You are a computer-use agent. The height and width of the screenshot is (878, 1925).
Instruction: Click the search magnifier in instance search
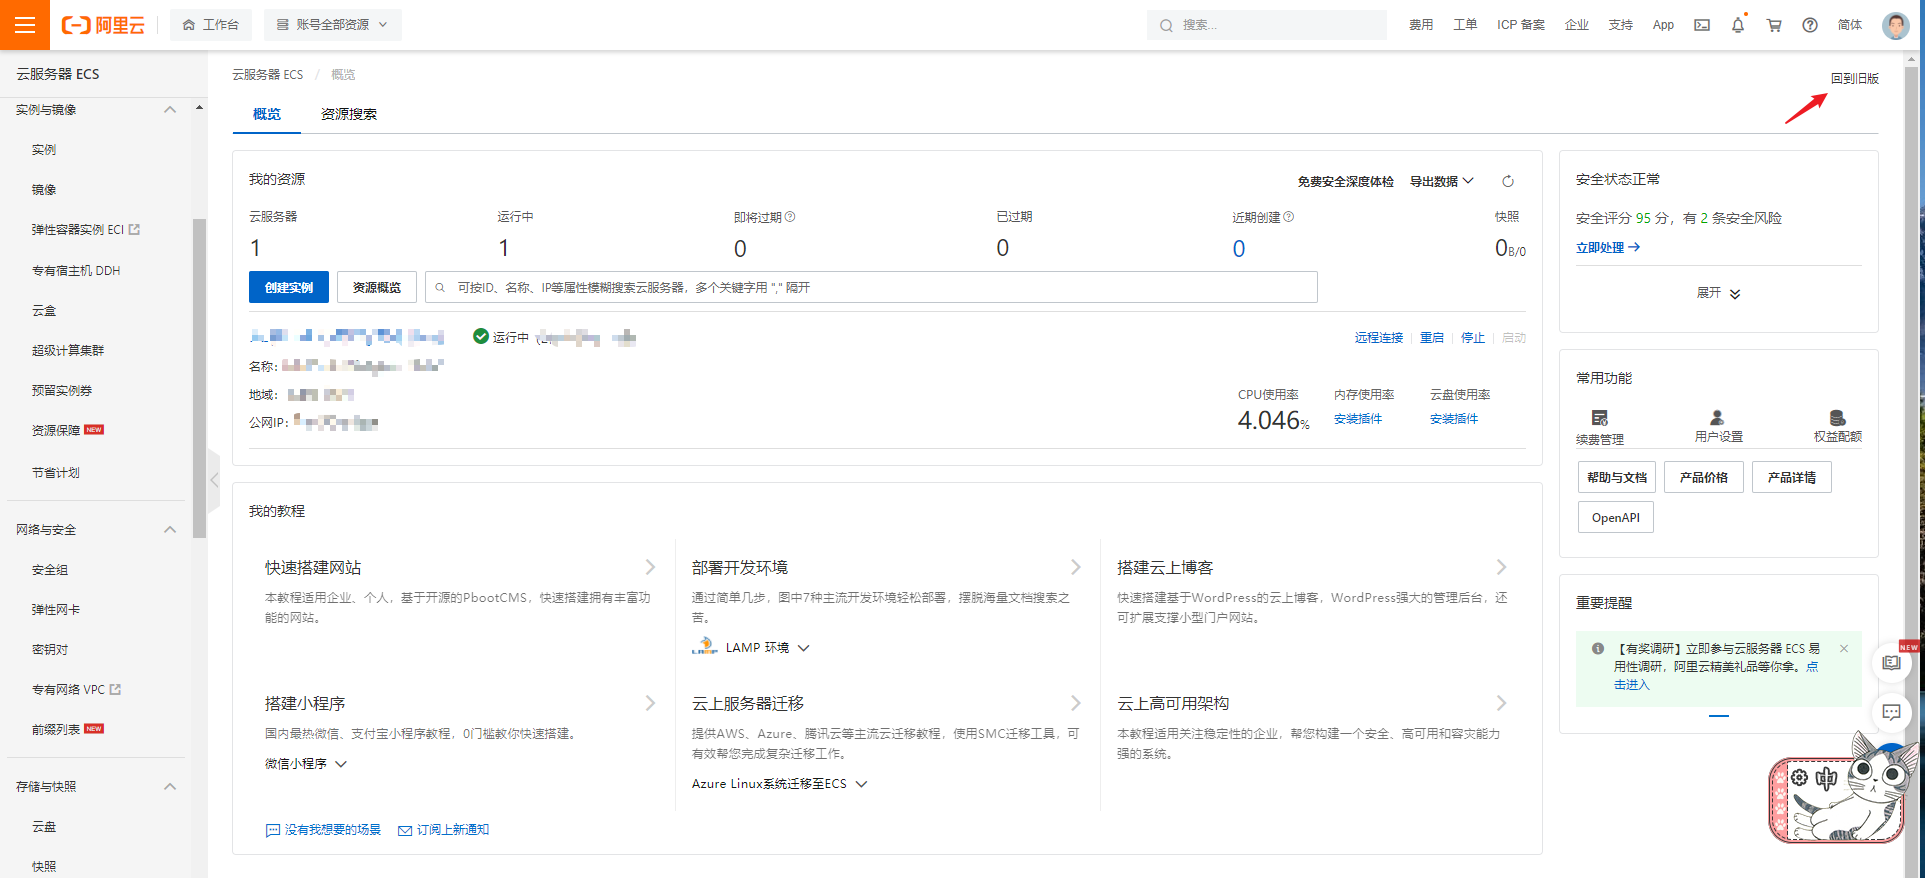coord(440,288)
